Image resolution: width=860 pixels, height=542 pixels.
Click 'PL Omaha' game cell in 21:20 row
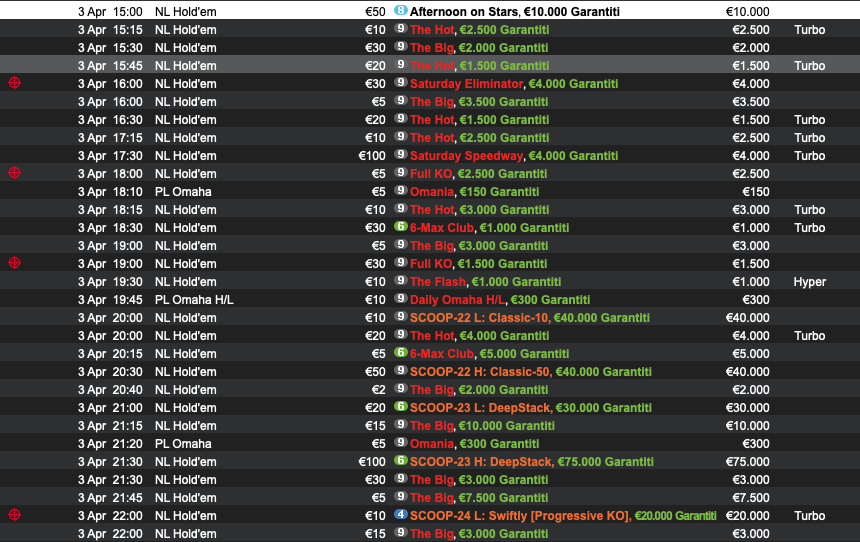[183, 444]
